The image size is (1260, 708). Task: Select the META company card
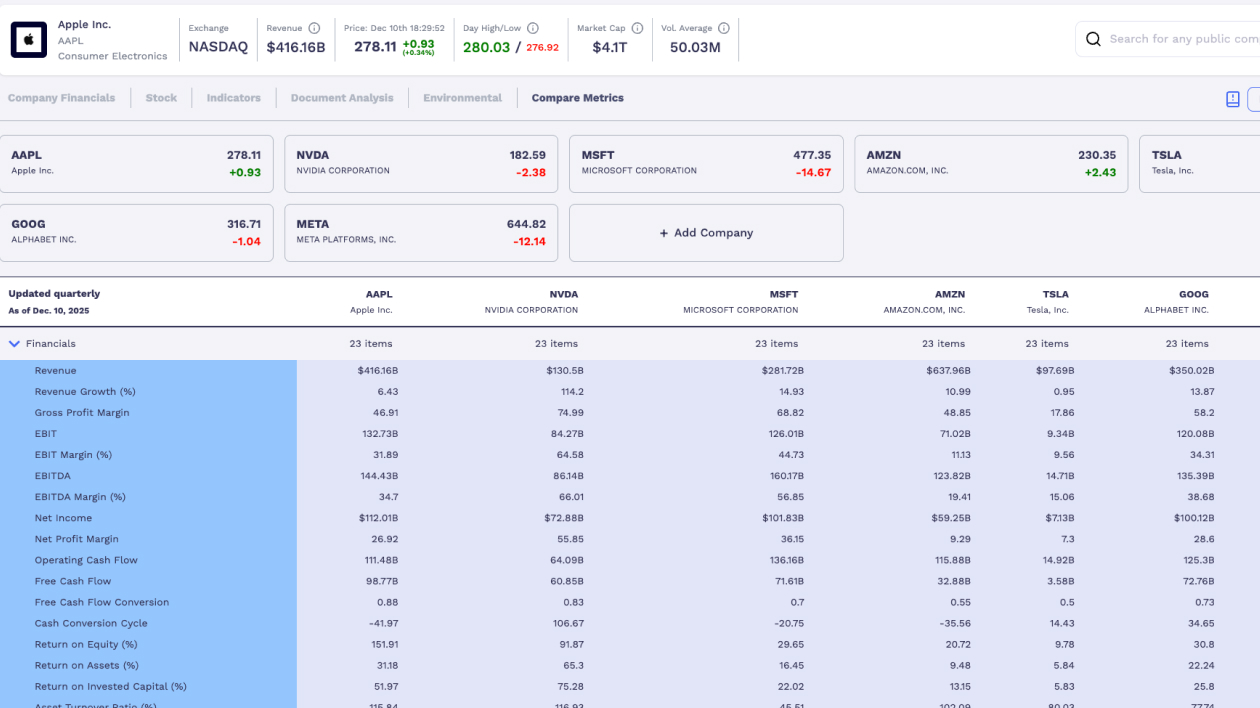(421, 233)
